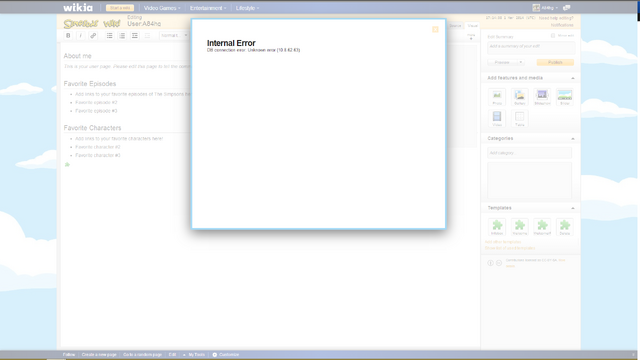Image resolution: width=640 pixels, height=360 pixels.
Task: Open the Entertainment menu
Action: click(x=208, y=8)
